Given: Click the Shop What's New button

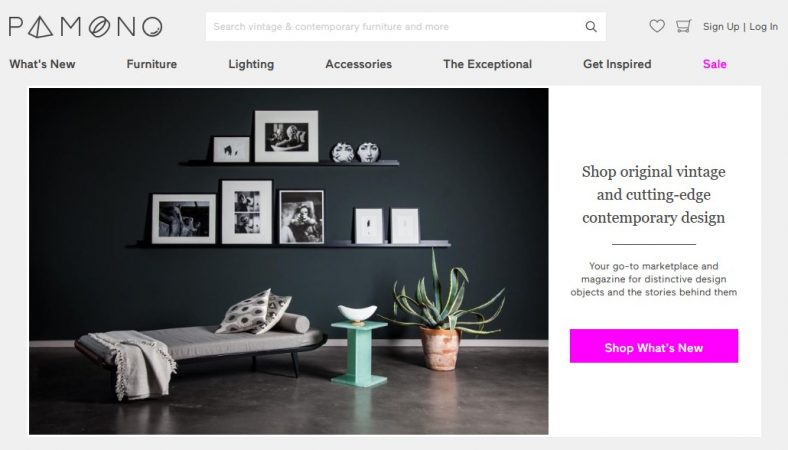Looking at the screenshot, I should click(654, 346).
